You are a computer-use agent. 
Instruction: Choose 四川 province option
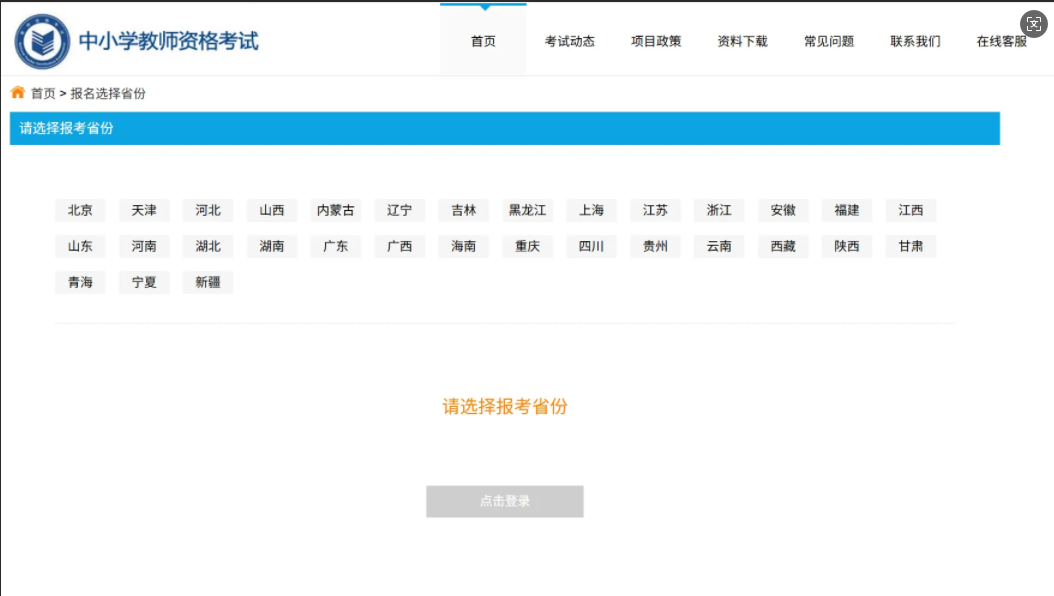coord(591,246)
